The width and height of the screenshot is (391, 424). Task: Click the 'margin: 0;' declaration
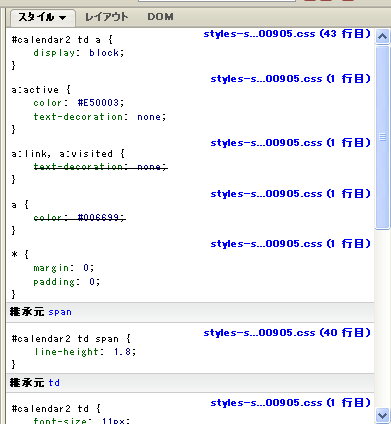click(64, 268)
